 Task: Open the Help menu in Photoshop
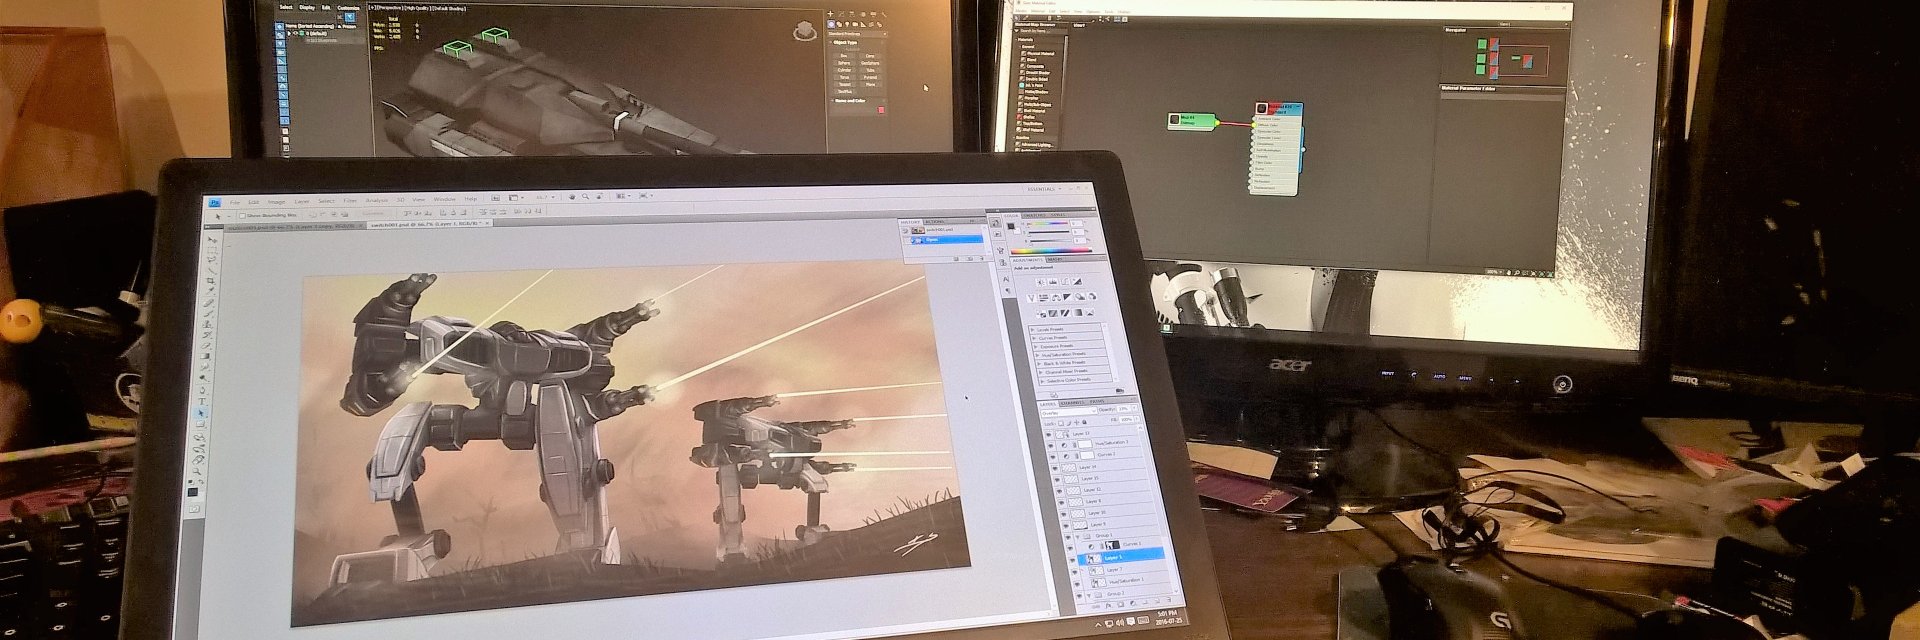(x=471, y=199)
